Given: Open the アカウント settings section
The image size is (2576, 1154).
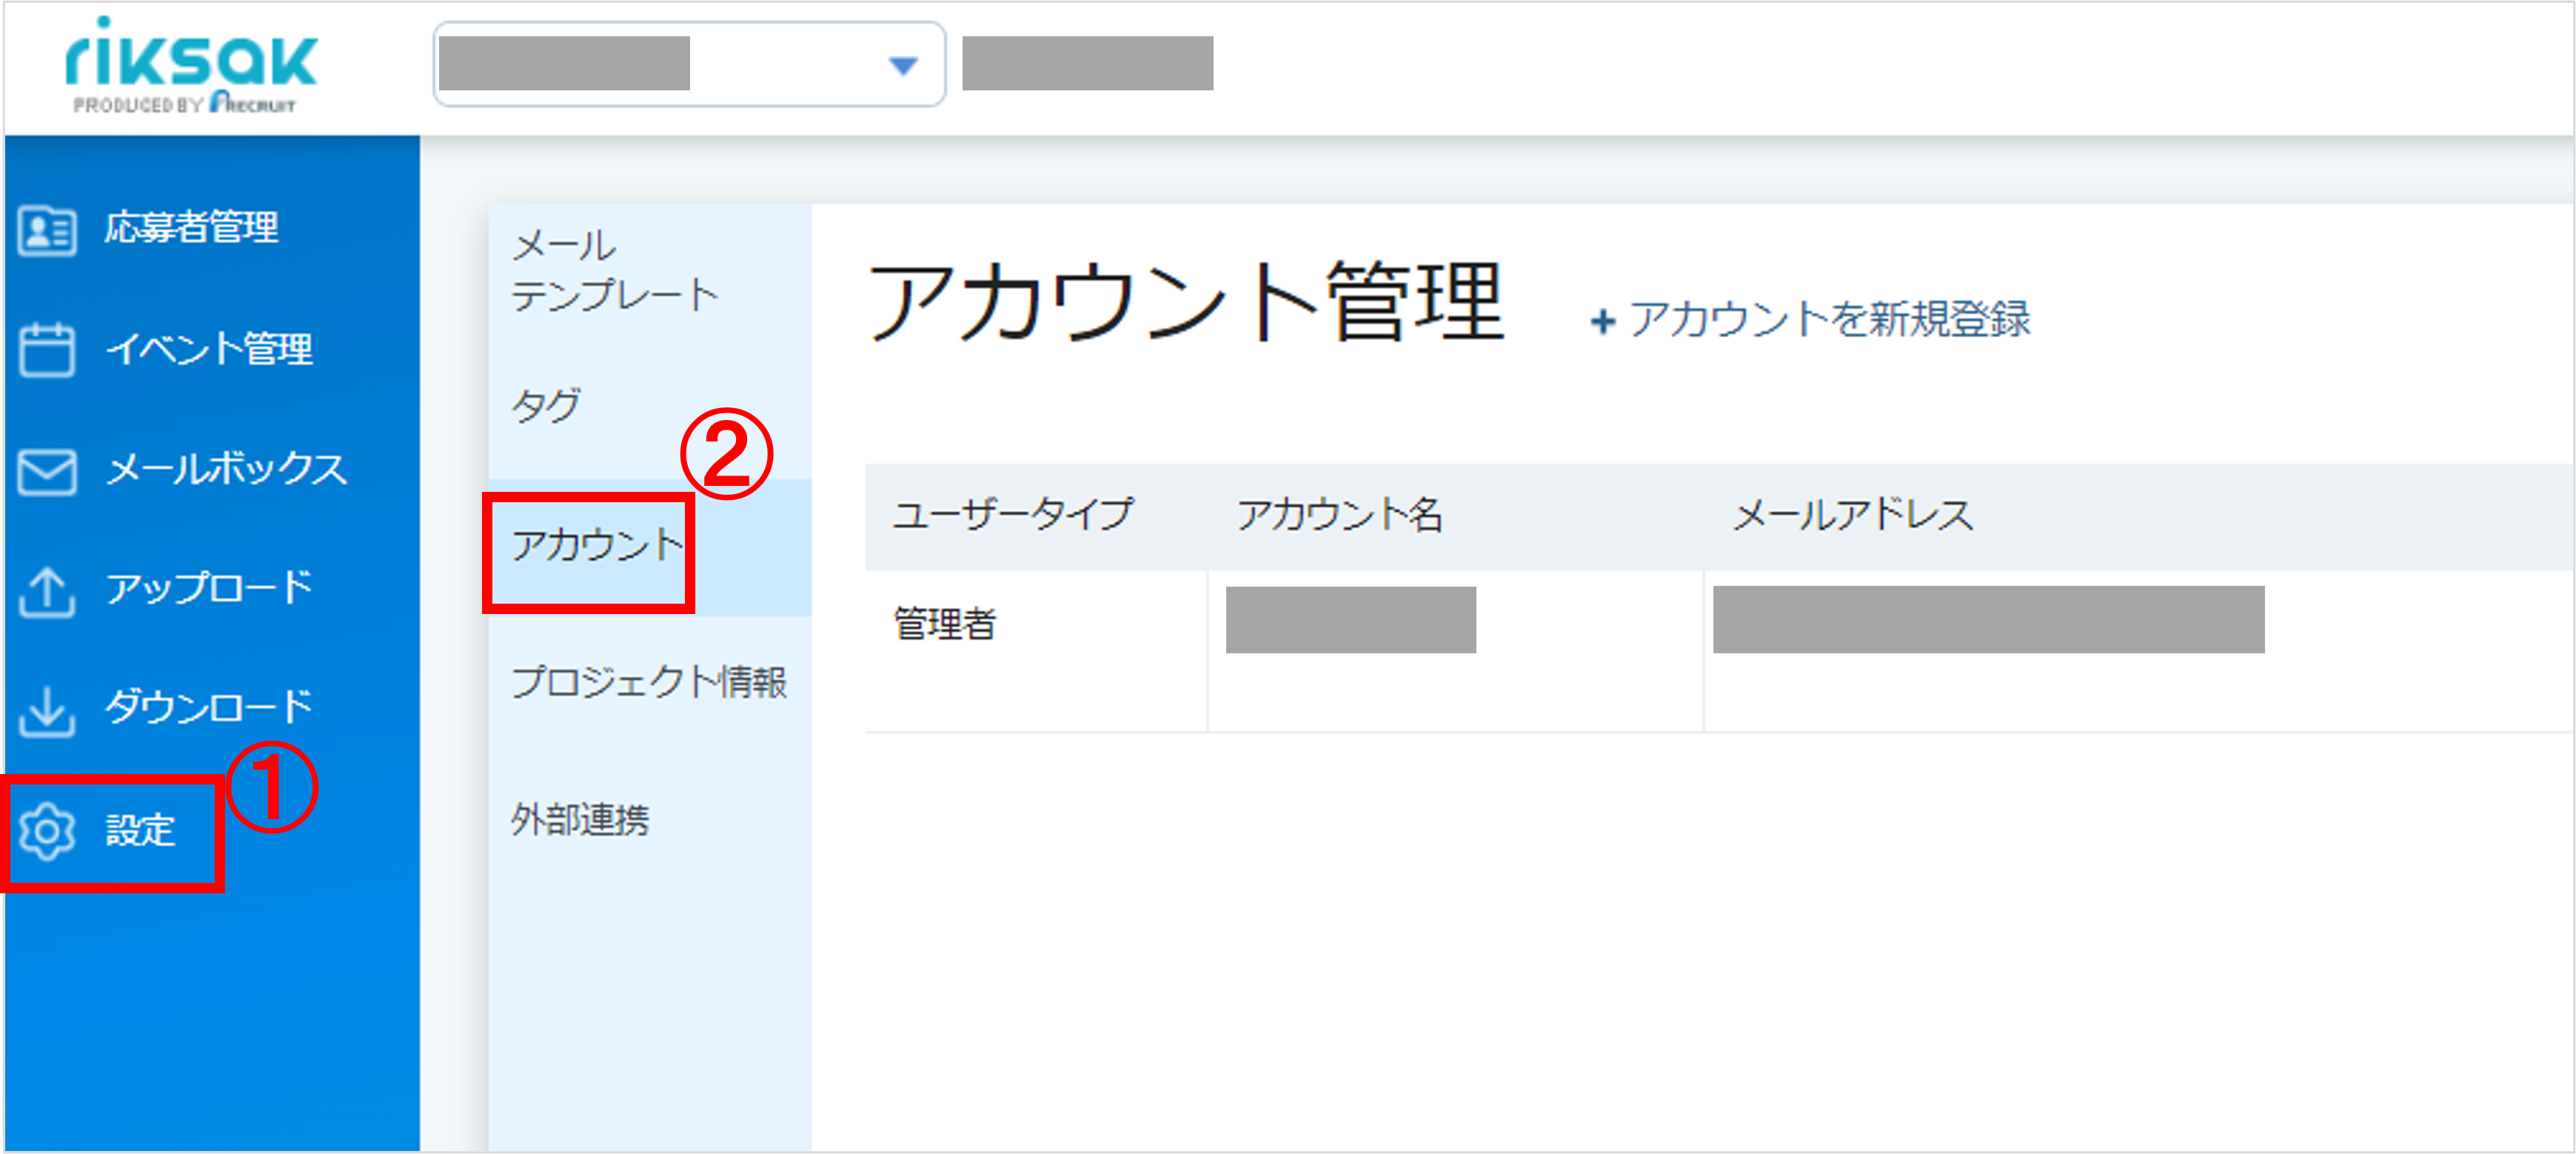Looking at the screenshot, I should pos(598,545).
